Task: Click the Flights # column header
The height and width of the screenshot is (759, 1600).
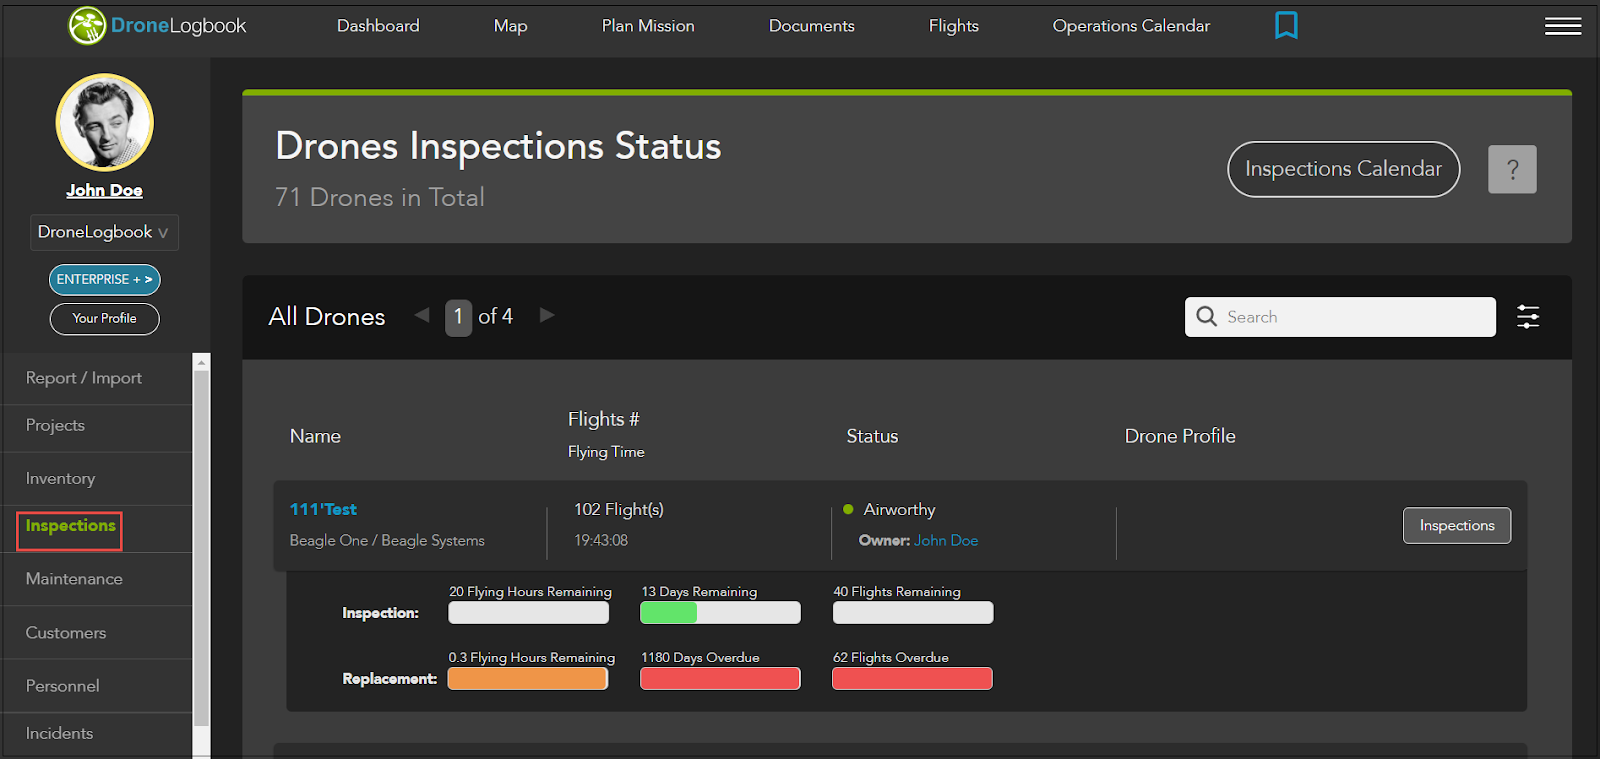Action: tap(603, 419)
